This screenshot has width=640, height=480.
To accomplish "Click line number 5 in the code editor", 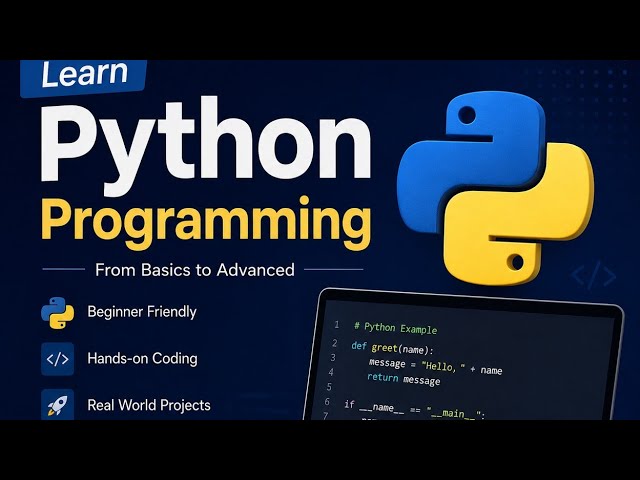I will tap(329, 387).
